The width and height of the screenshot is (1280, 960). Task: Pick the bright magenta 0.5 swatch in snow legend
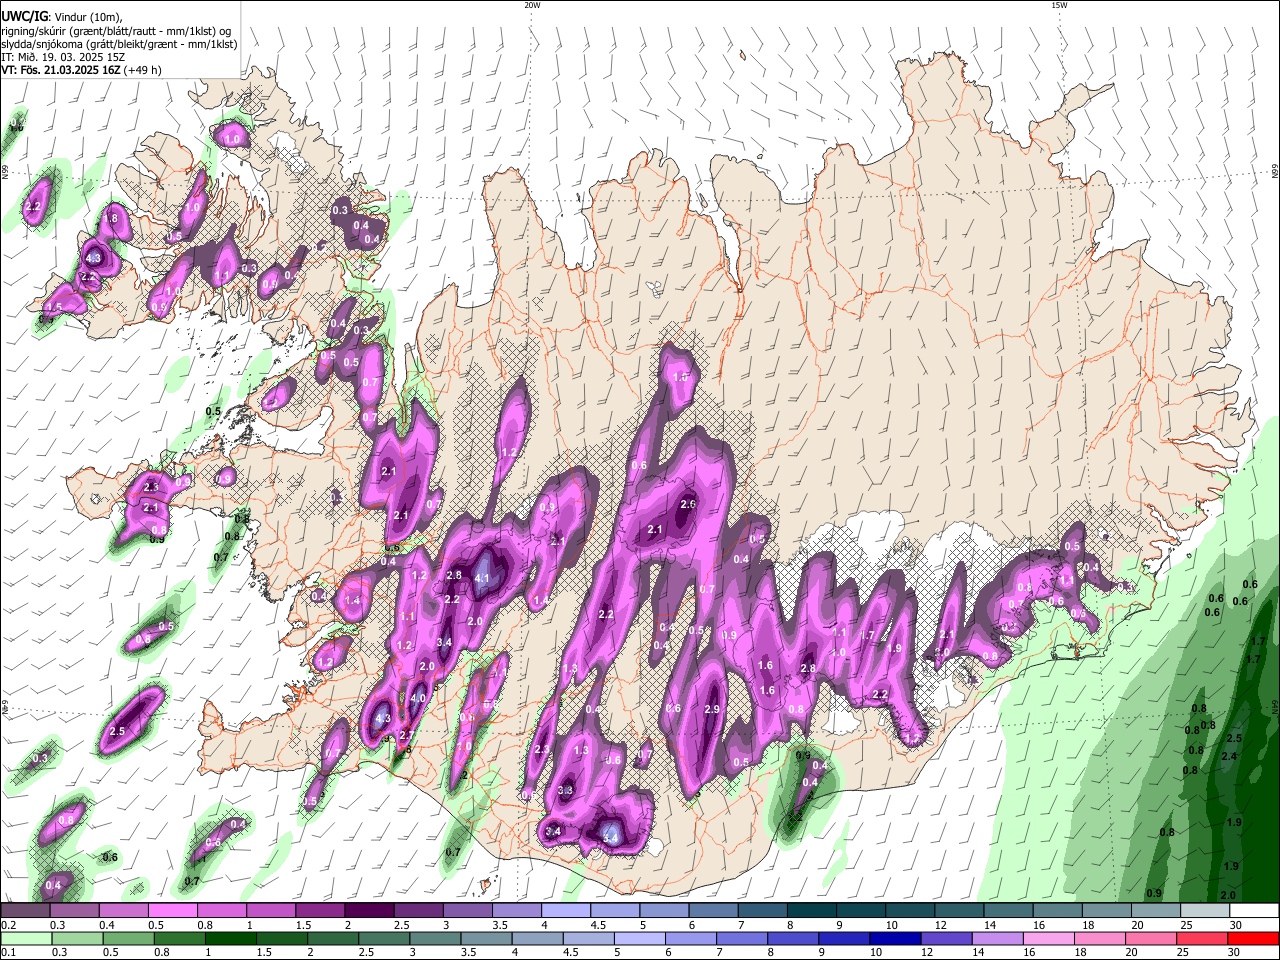coord(172,911)
